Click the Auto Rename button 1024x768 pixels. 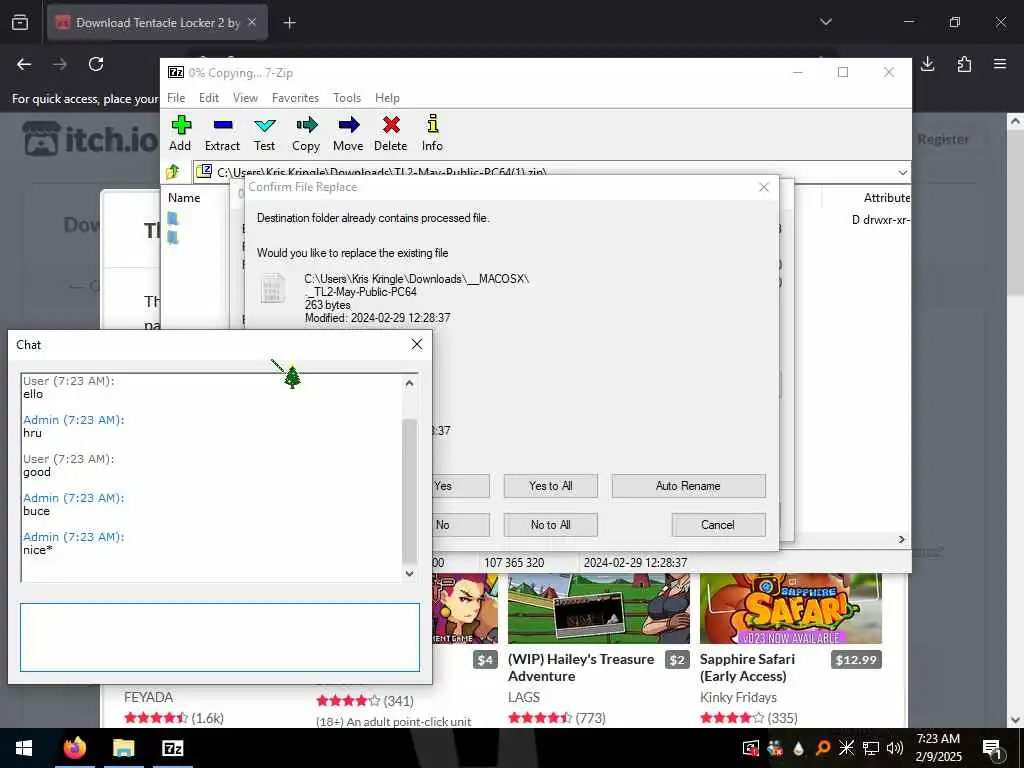[x=688, y=486]
